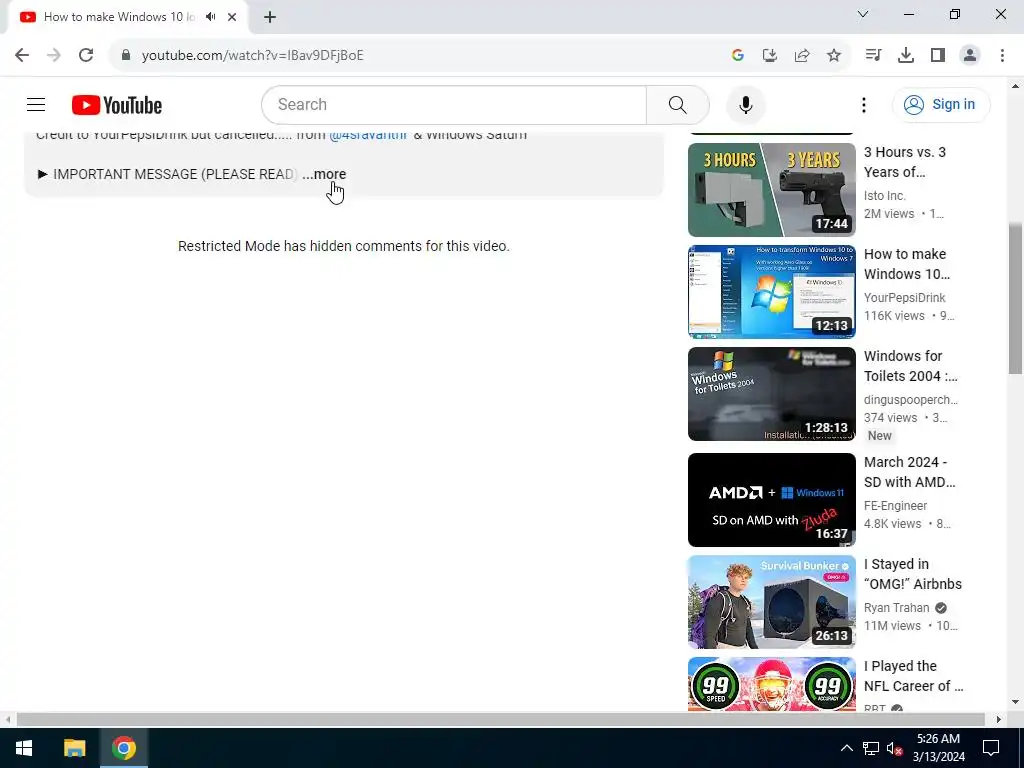Image resolution: width=1024 pixels, height=768 pixels.
Task: Click title I Stayed in OMG! Airbnbs
Action: pyautogui.click(x=913, y=573)
